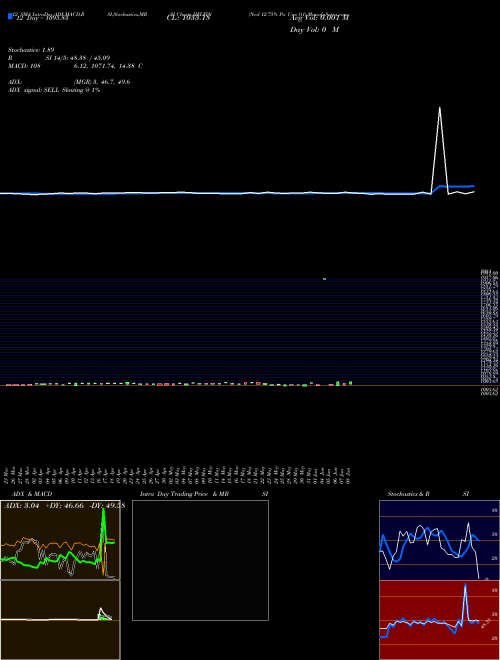Click the 'SI 14/3: 48.38 / 45.09' value
Image resolution: width=500 pixels, height=660 pixels.
[x=78, y=58]
